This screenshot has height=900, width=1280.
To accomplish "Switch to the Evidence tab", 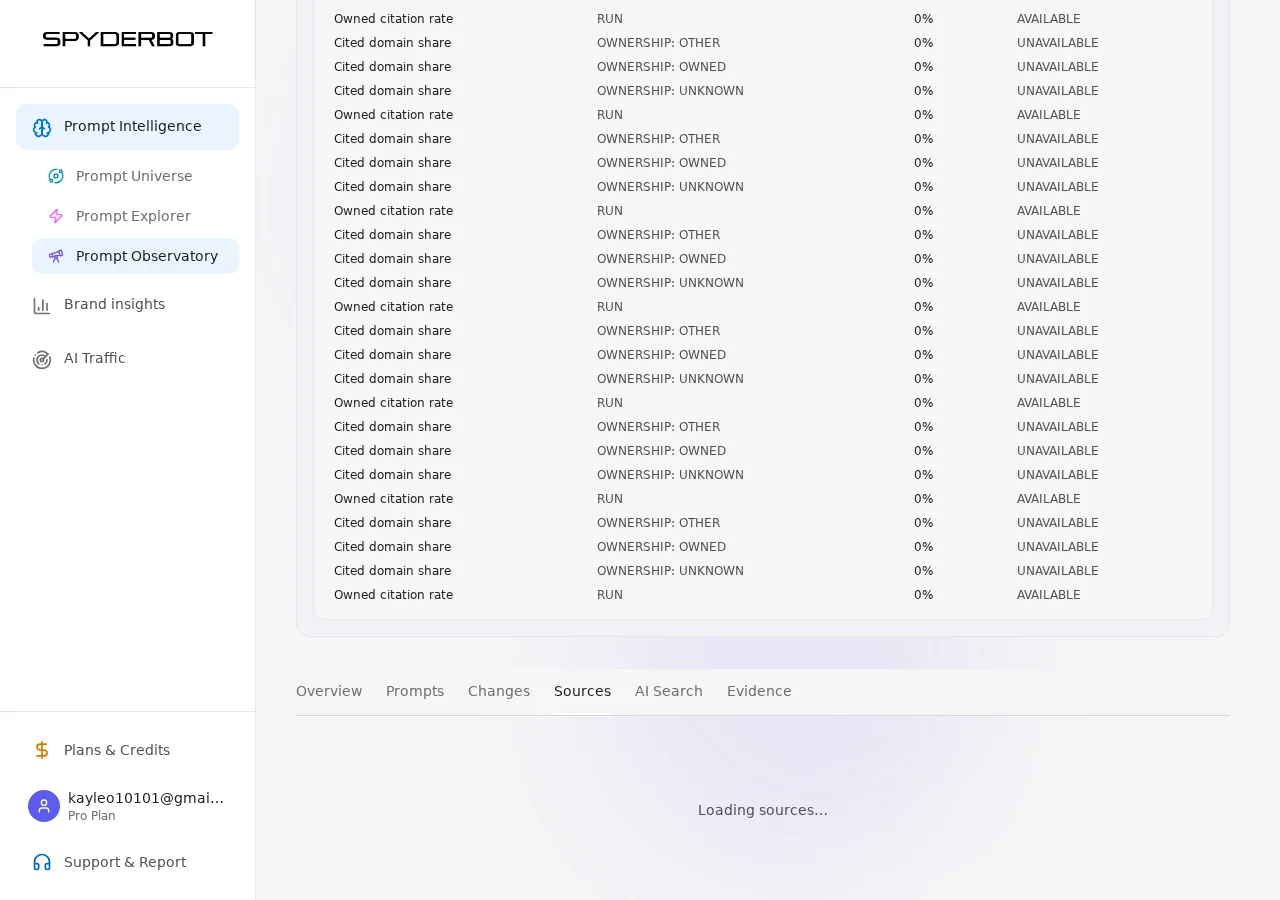I will click(759, 691).
